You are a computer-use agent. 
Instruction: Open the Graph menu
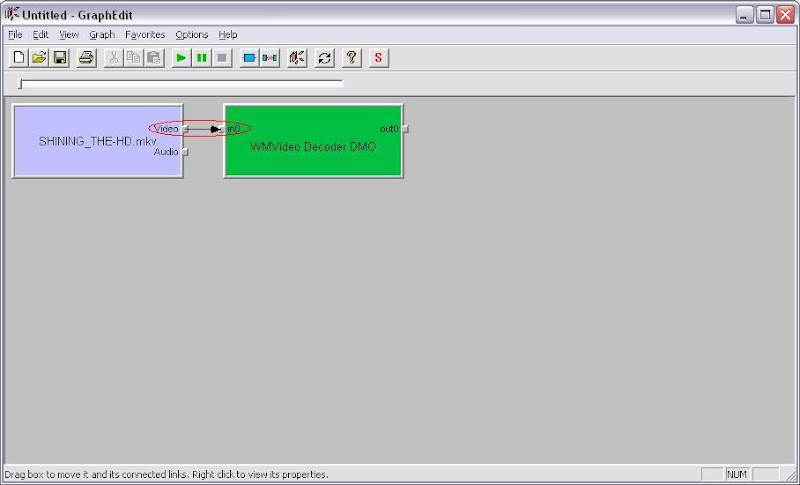102,35
